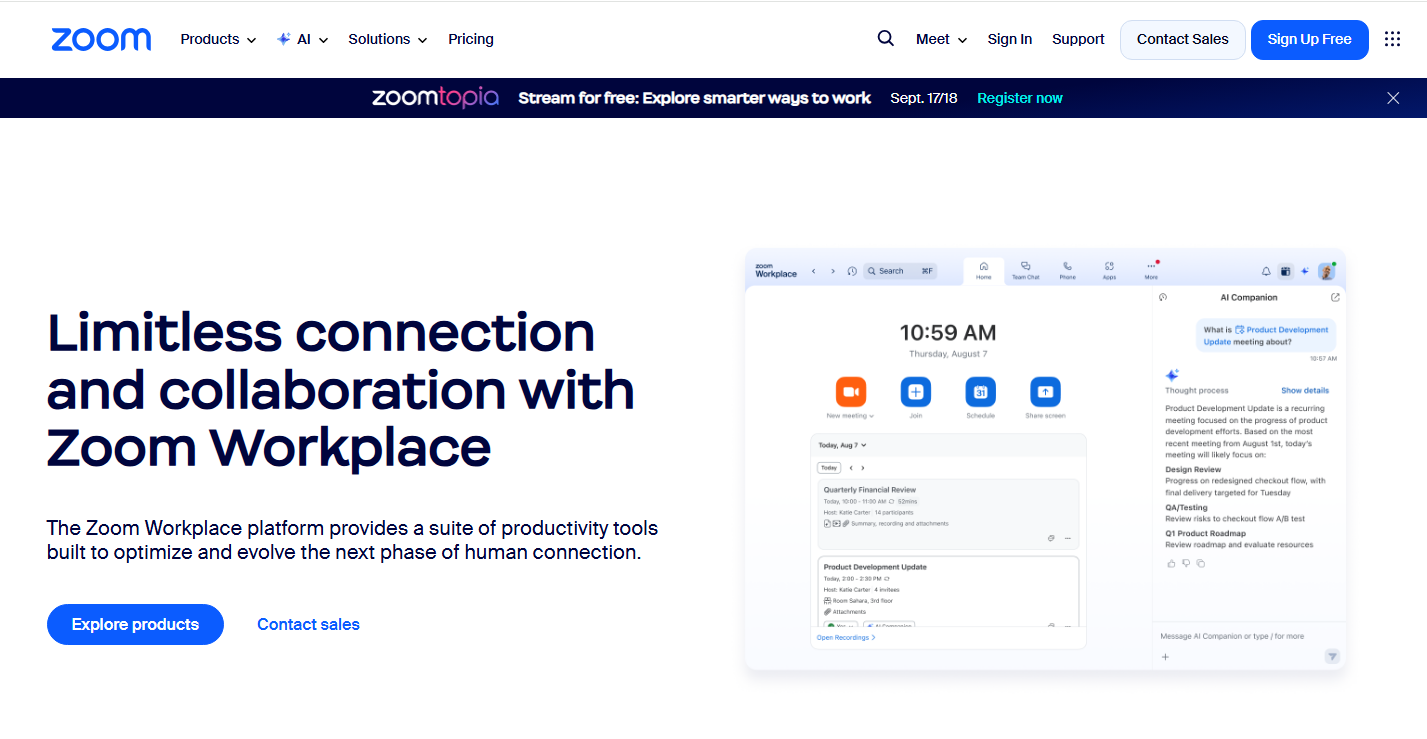Click the Contact Sales header button
Image resolution: width=1427 pixels, height=739 pixels.
pyautogui.click(x=1182, y=39)
